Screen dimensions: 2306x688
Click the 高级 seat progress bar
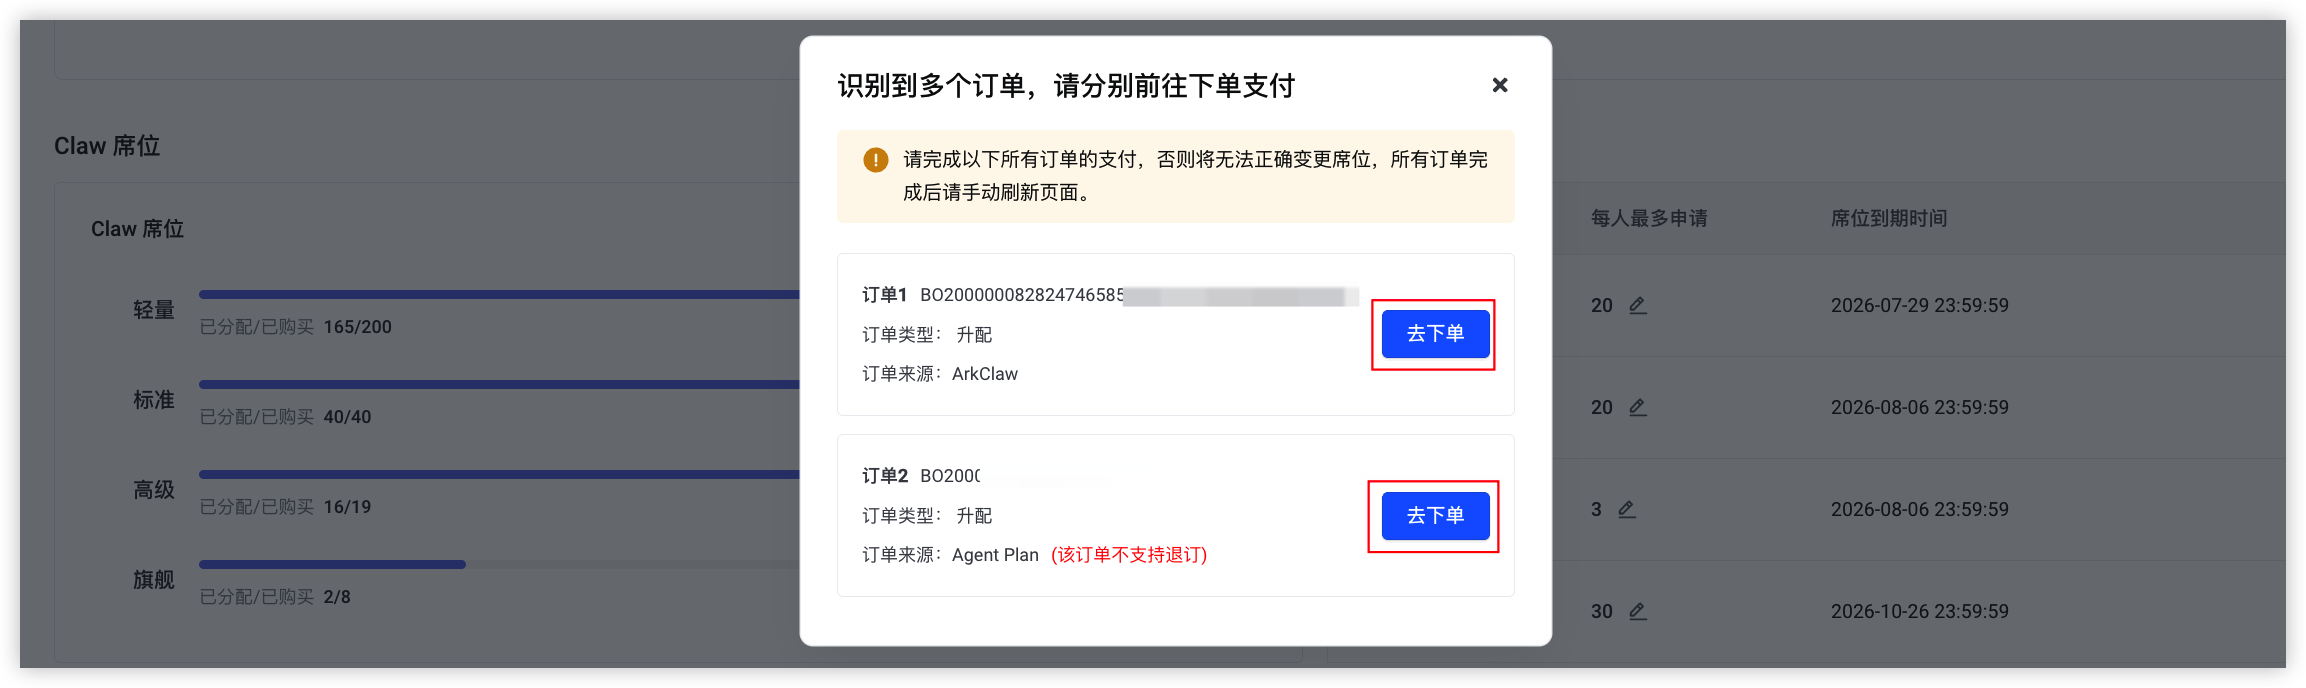click(499, 474)
